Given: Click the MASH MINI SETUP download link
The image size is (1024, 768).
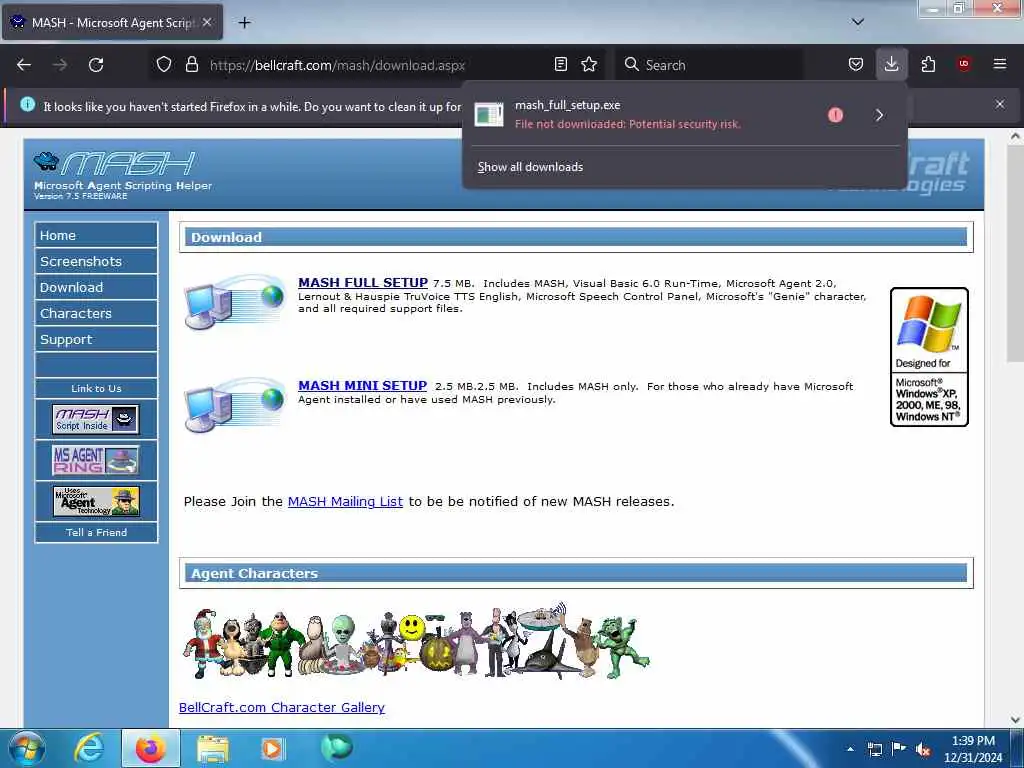Looking at the screenshot, I should [x=362, y=386].
